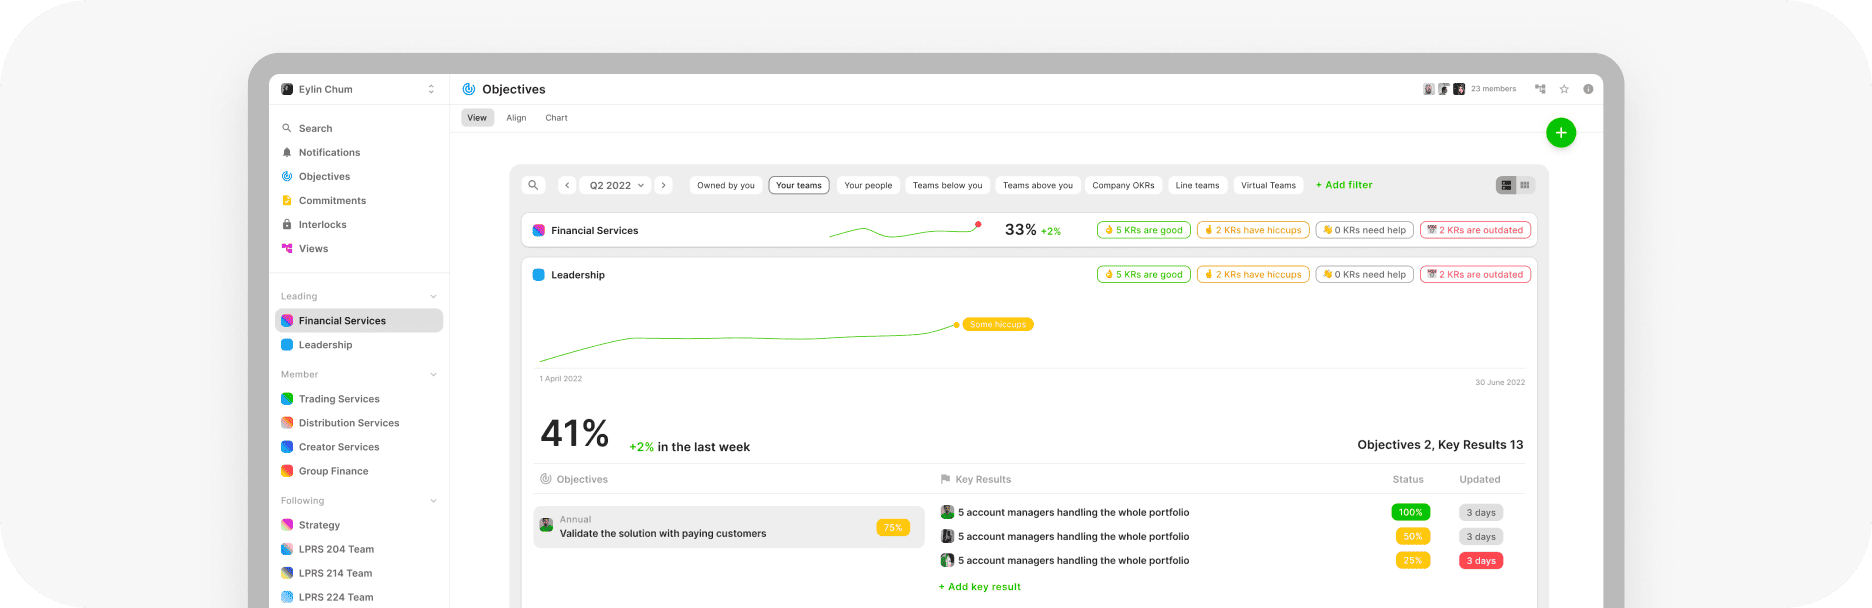Switch to grid layout view toggle
1872x608 pixels.
tap(1525, 185)
